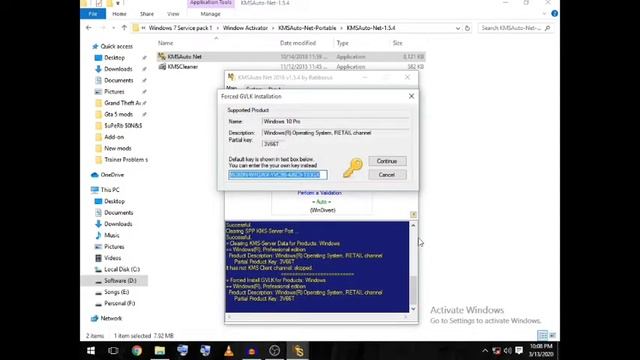Click the Search KMSAuto-Net box
The height and width of the screenshot is (360, 640).
516,28
